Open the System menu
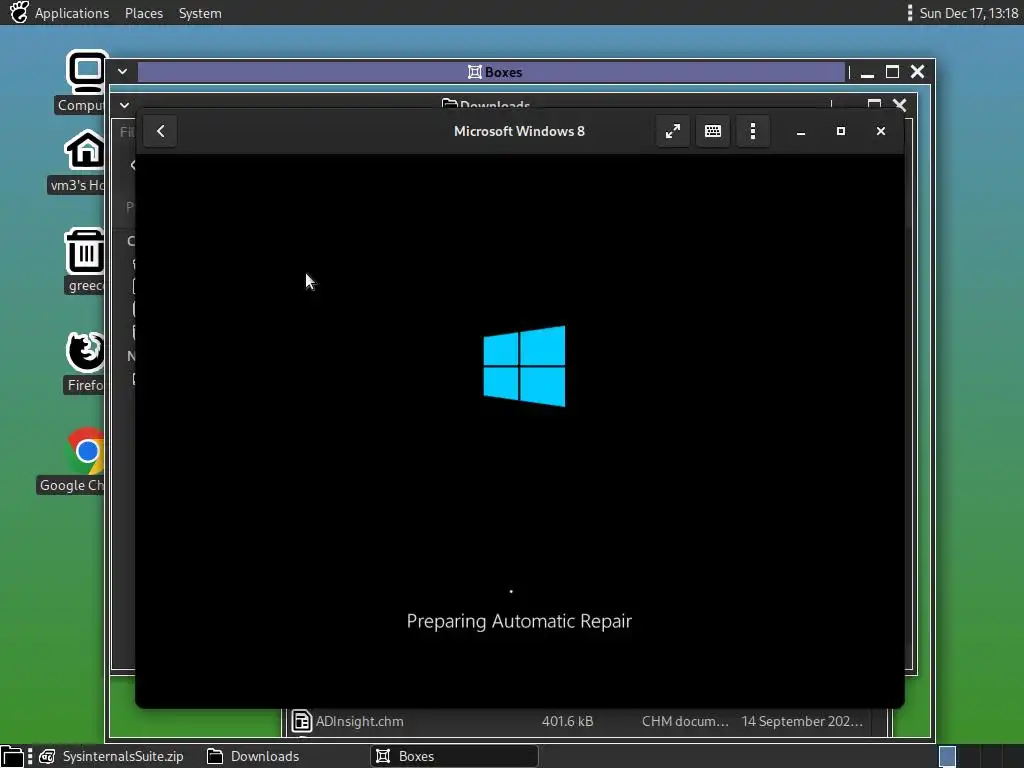 200,13
